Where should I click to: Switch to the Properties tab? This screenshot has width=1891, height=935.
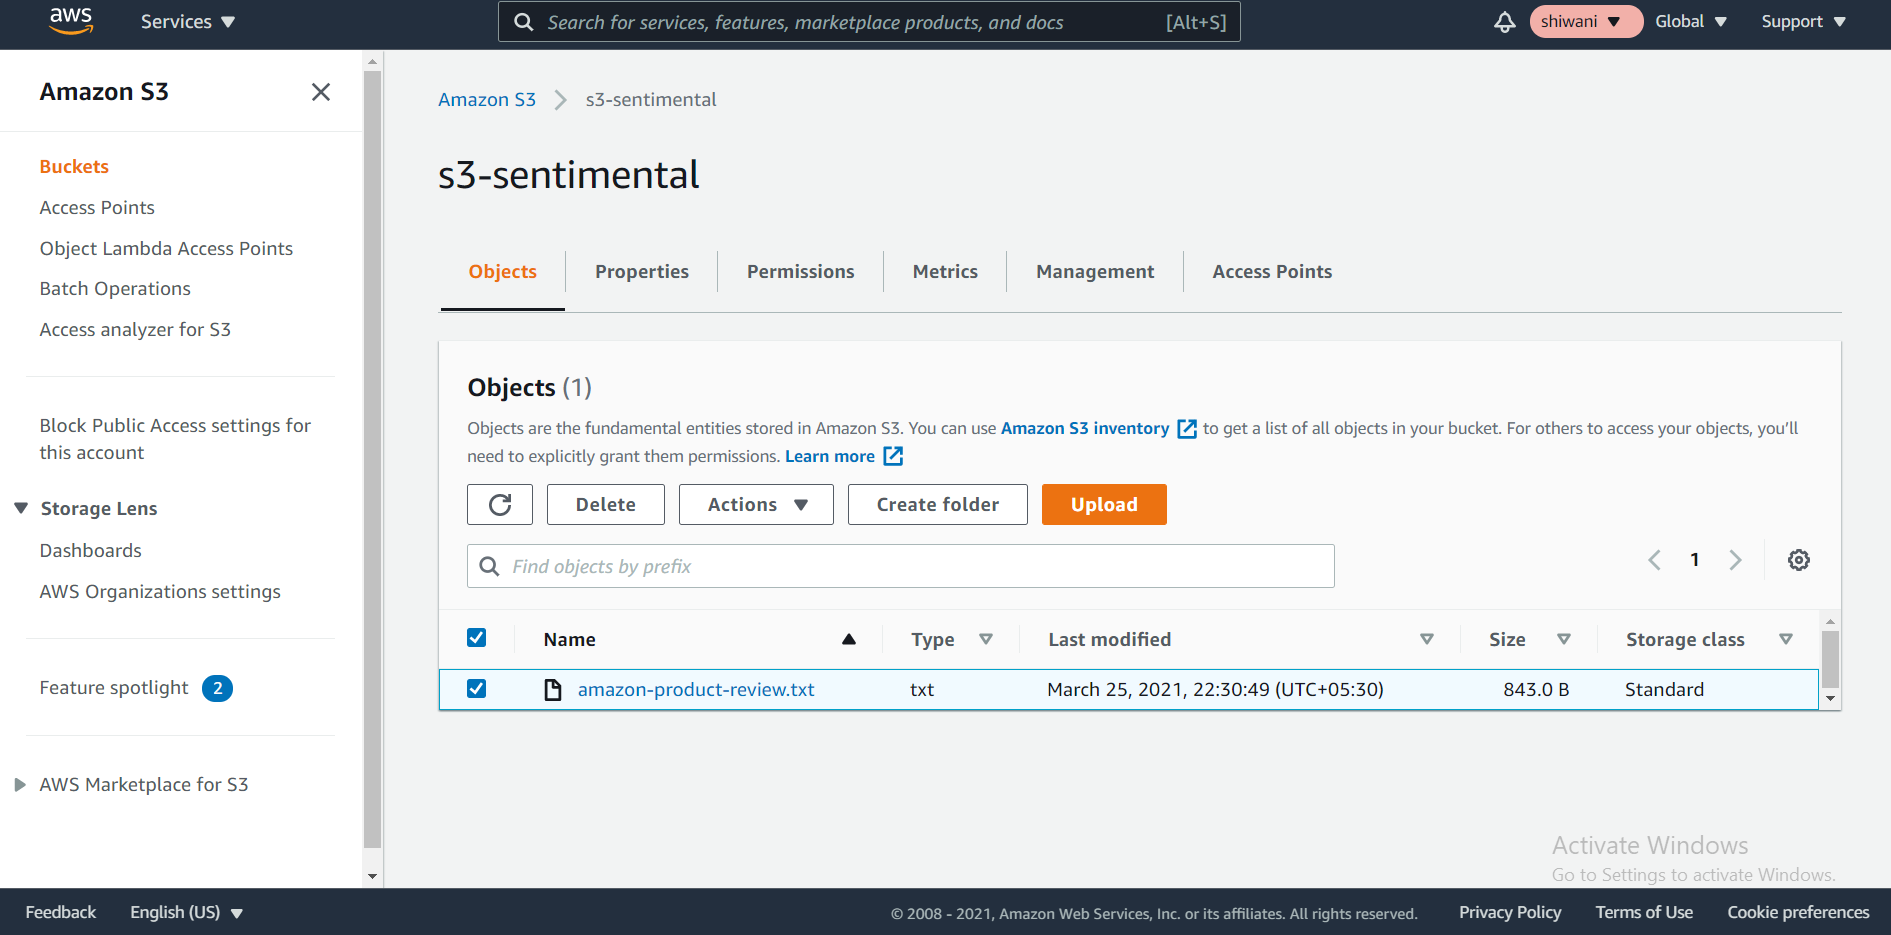coord(642,272)
